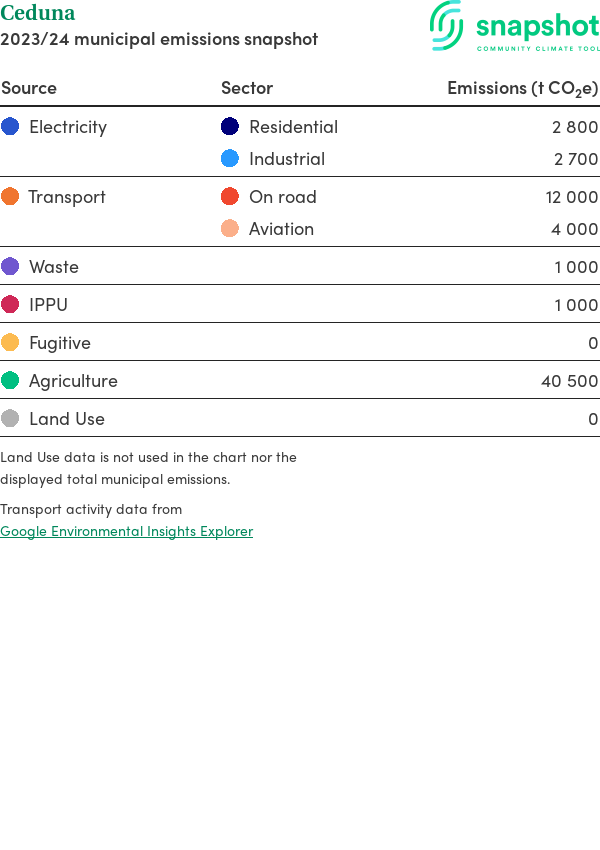Click the Ceduna municipality title
Screen dimensions: 600x850
(38, 13)
